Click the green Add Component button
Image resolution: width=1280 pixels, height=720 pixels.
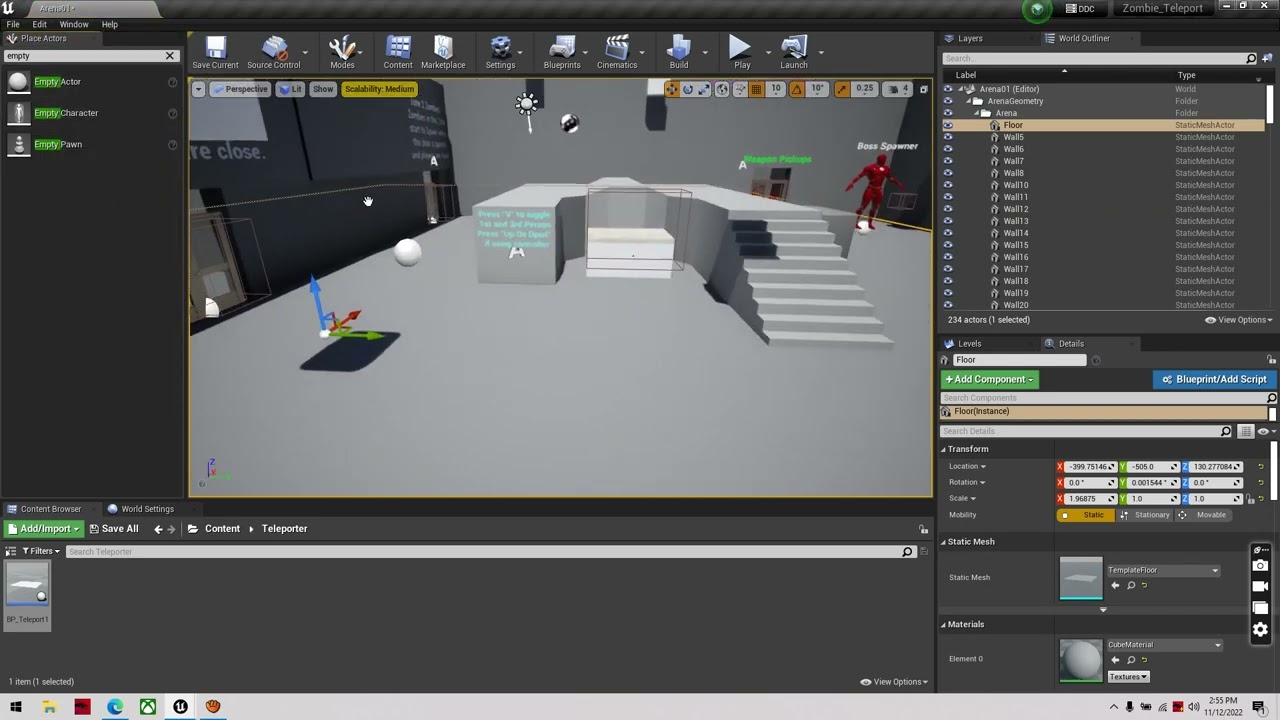[990, 379]
